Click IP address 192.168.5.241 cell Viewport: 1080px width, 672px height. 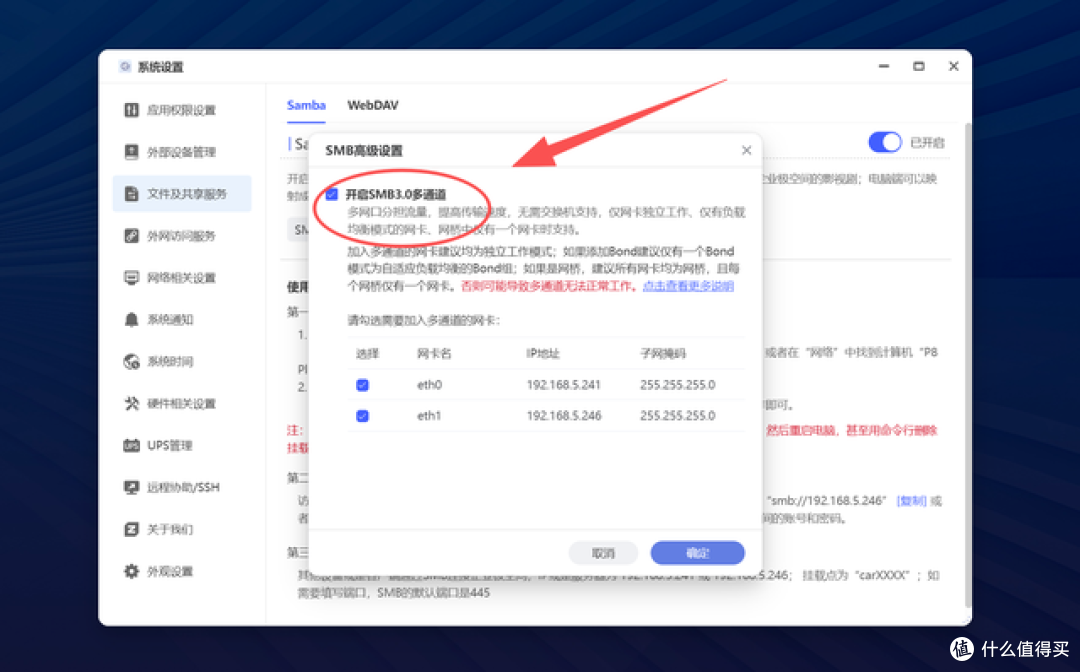tap(563, 385)
